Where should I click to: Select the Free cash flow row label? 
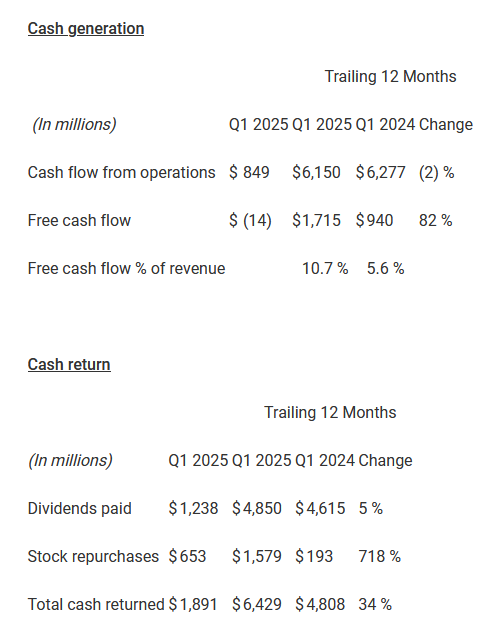point(79,220)
